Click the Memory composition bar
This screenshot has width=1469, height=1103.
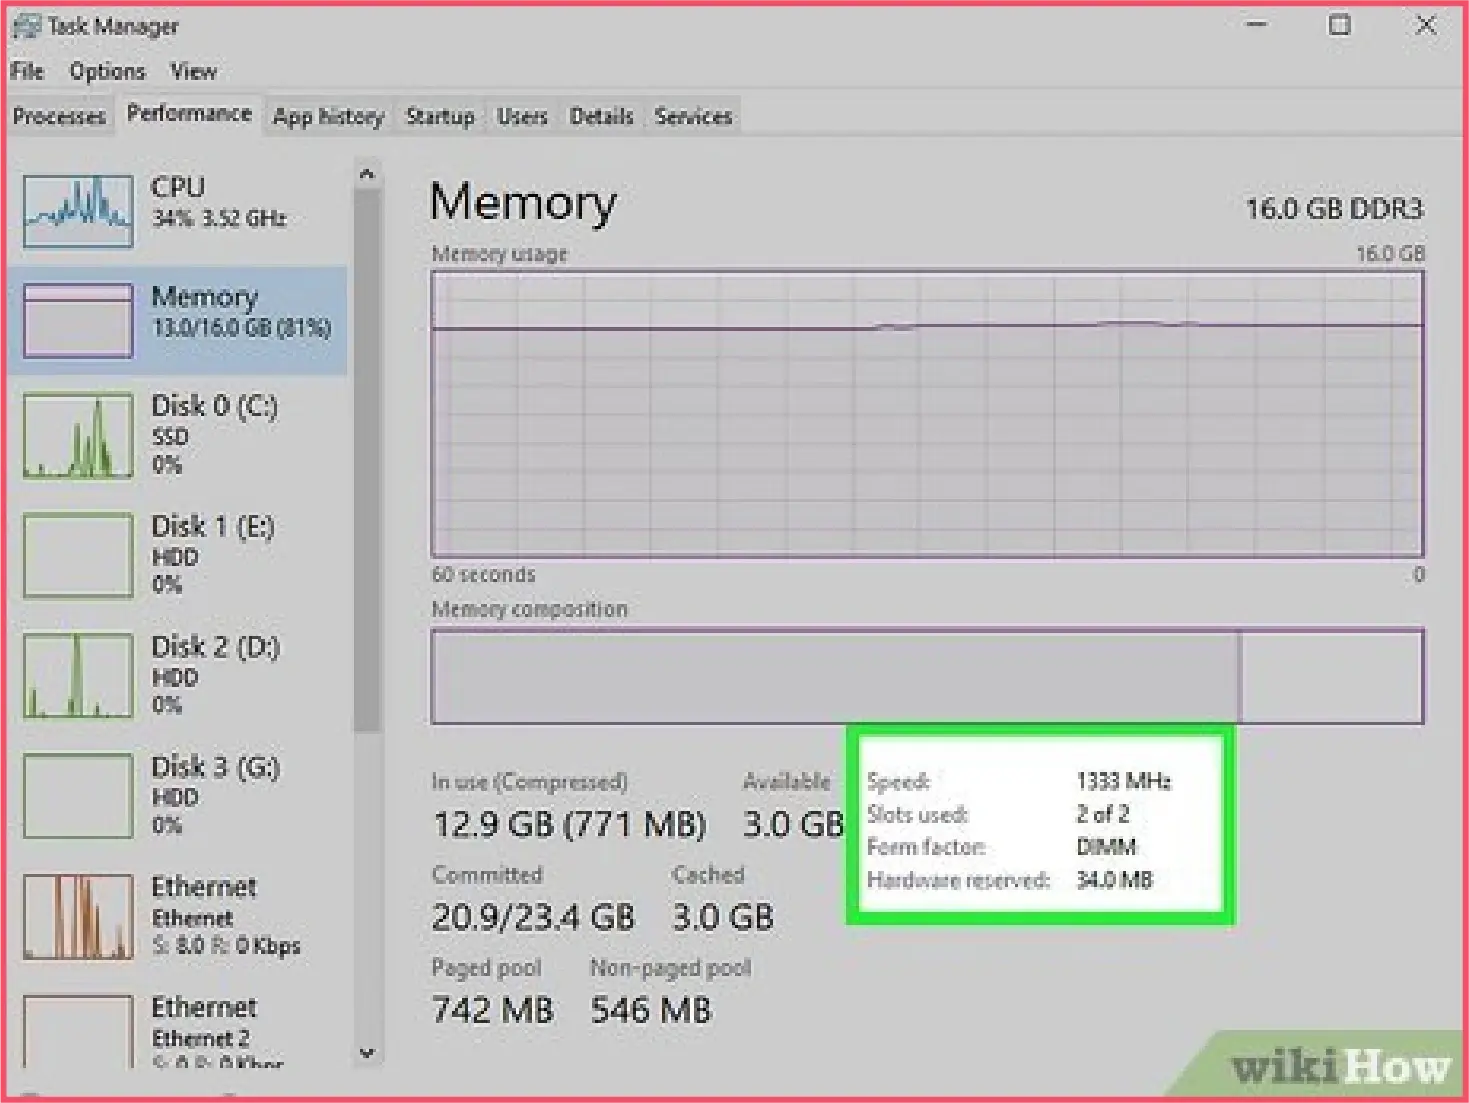click(927, 676)
